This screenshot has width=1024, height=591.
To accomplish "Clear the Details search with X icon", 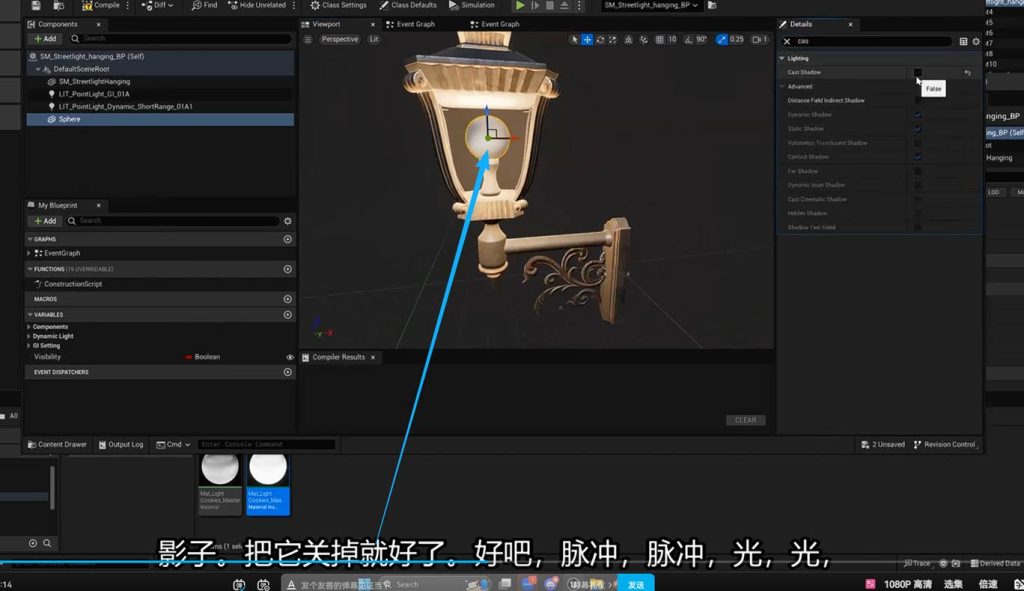I will 787,42.
